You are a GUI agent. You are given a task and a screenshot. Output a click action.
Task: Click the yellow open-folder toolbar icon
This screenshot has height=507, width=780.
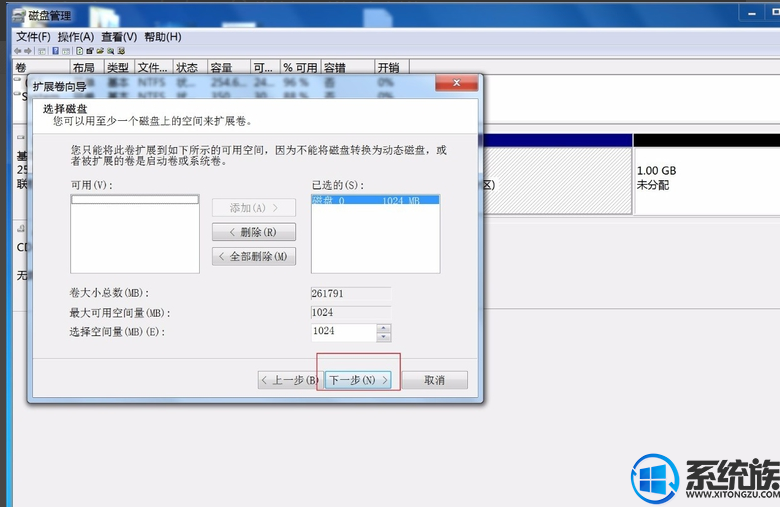coord(100,51)
